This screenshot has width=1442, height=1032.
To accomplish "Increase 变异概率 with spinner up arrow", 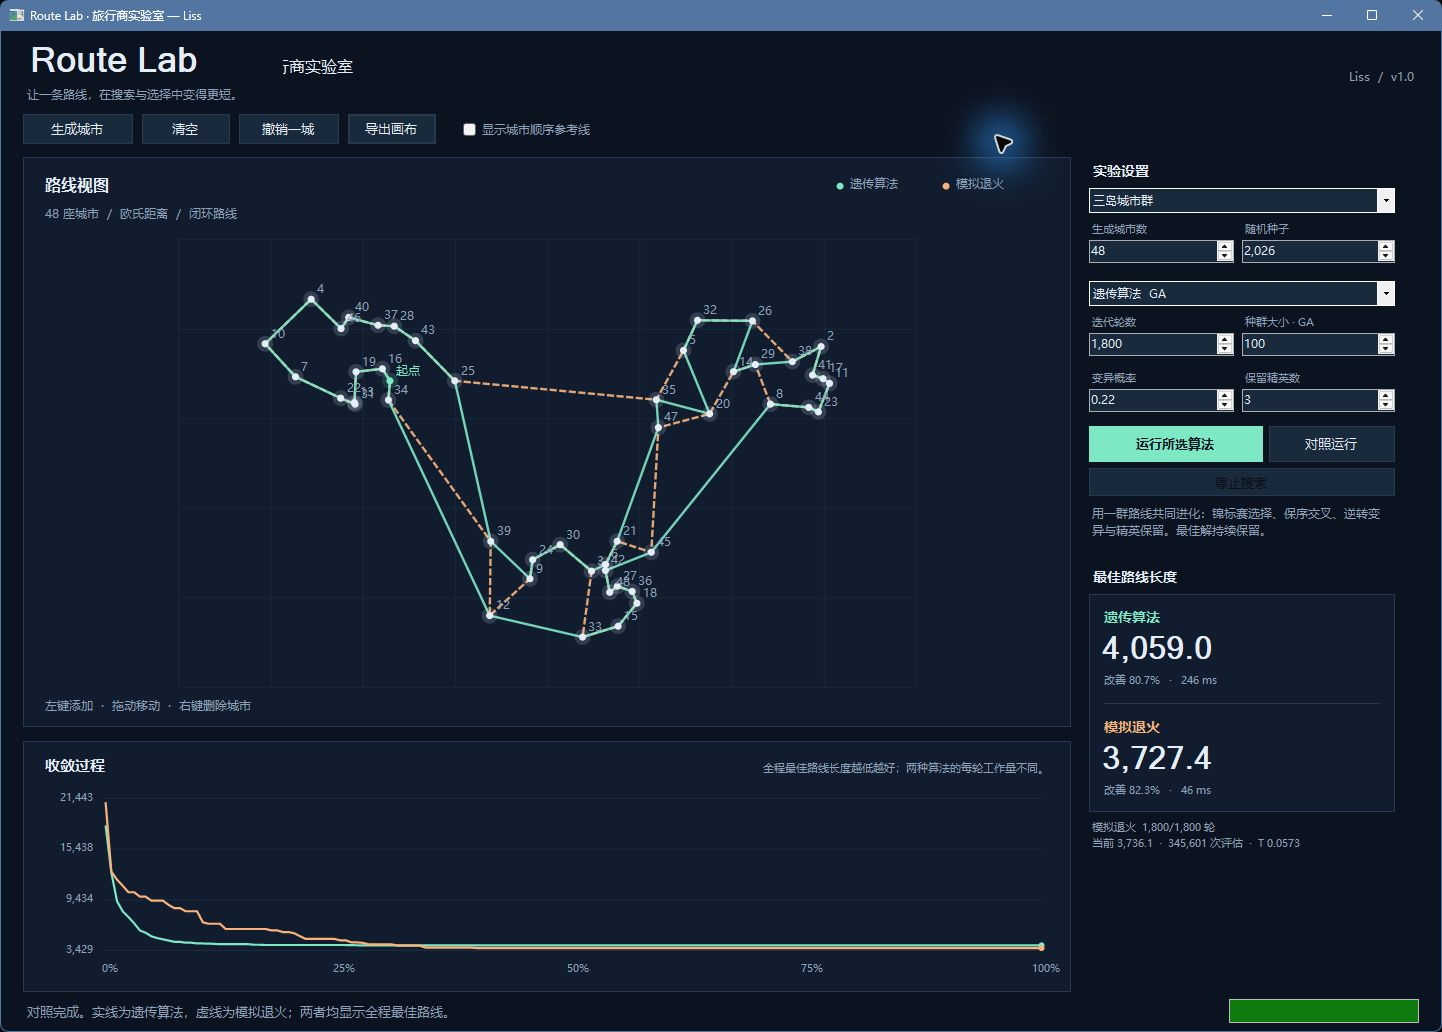I will [1225, 395].
